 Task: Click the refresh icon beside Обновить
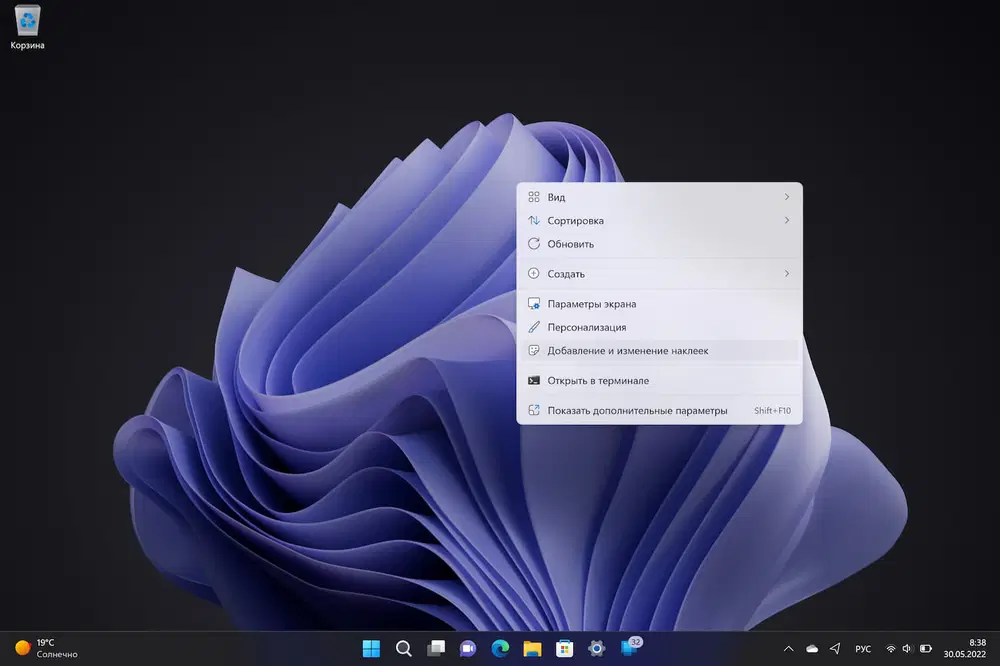point(534,244)
